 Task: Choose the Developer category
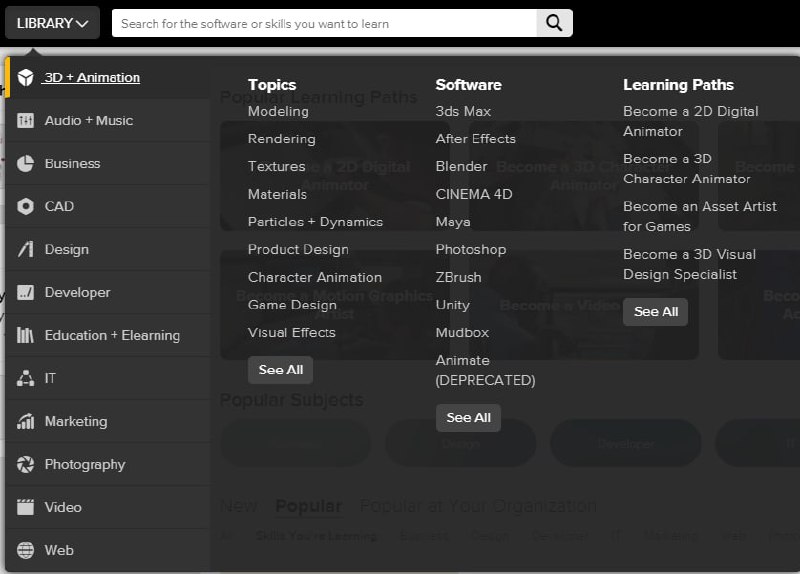(78, 292)
